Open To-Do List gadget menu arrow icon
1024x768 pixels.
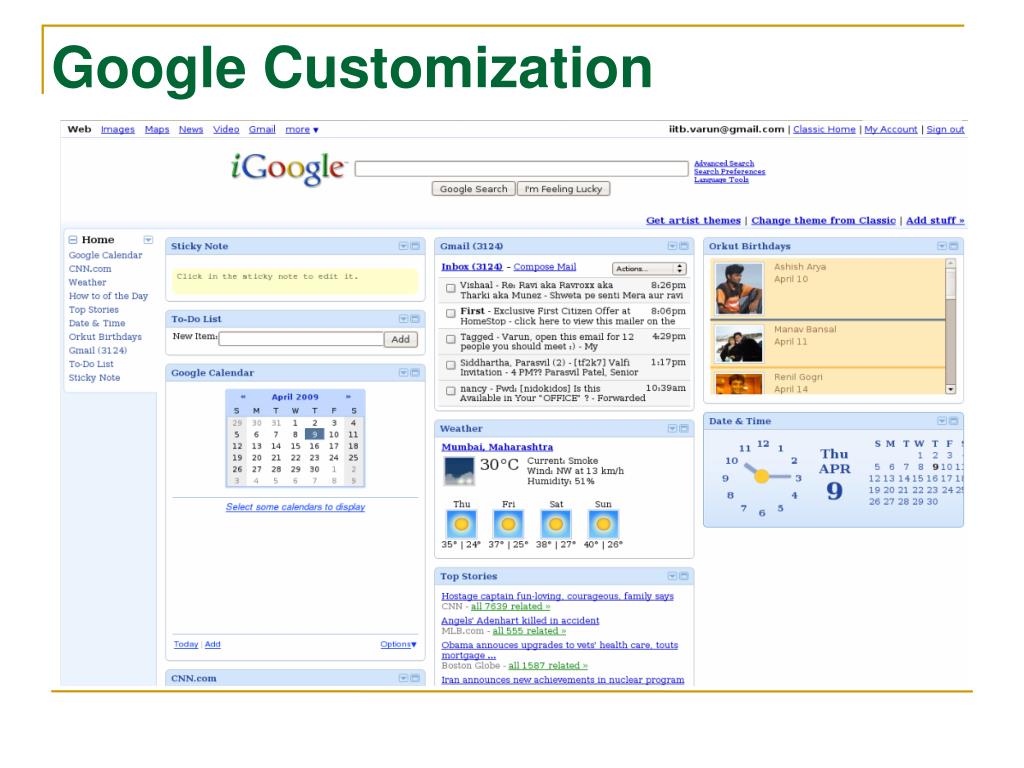[x=404, y=319]
